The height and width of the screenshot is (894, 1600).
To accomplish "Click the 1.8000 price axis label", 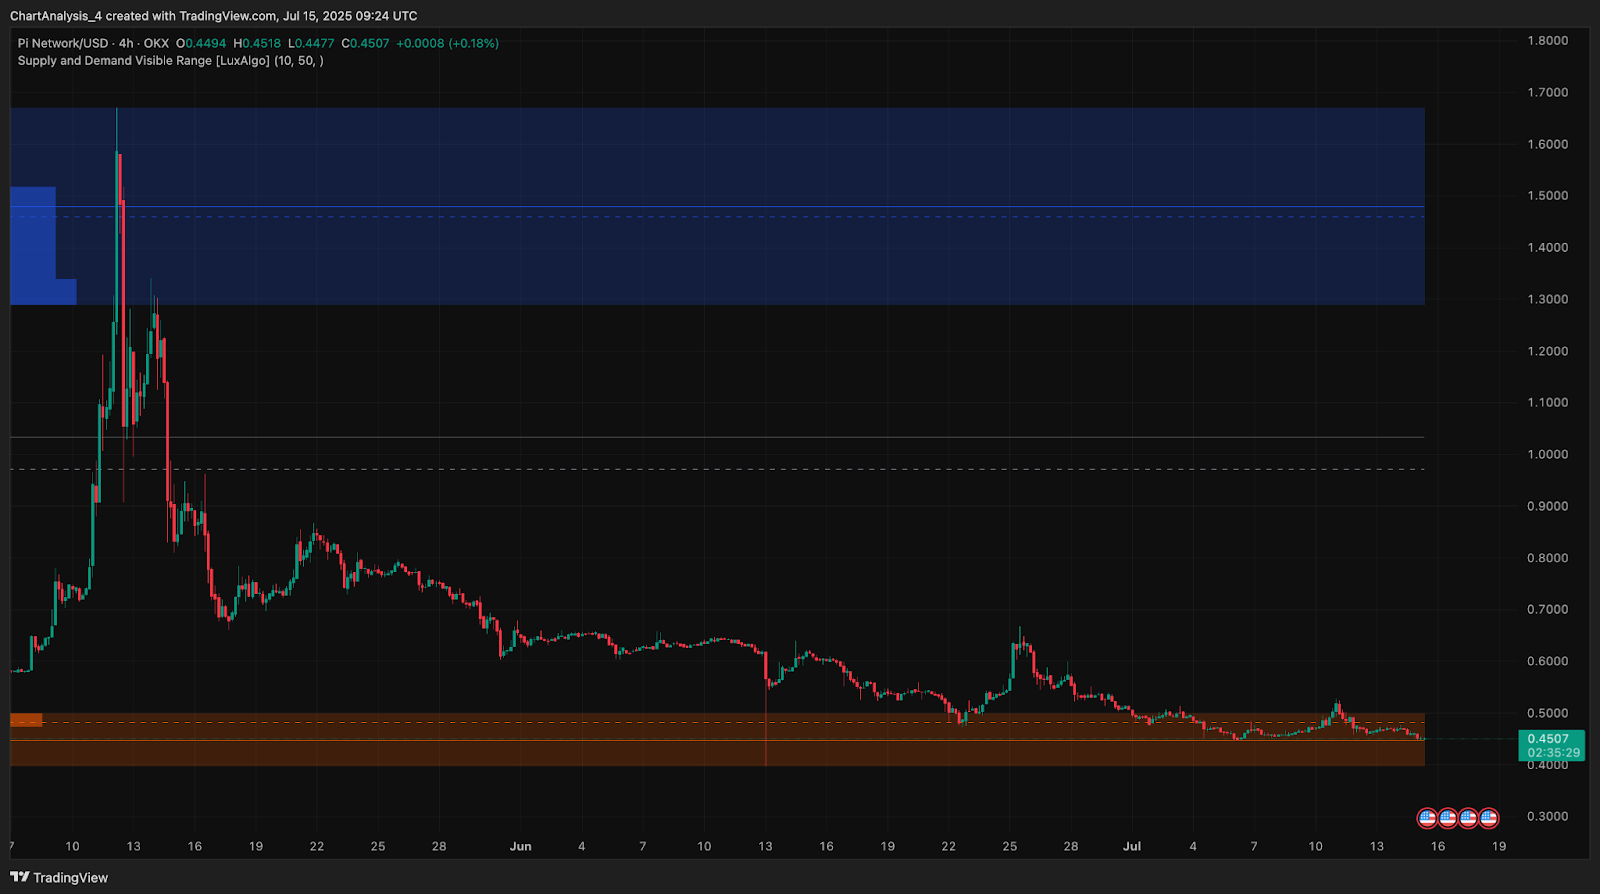I will tap(1547, 41).
